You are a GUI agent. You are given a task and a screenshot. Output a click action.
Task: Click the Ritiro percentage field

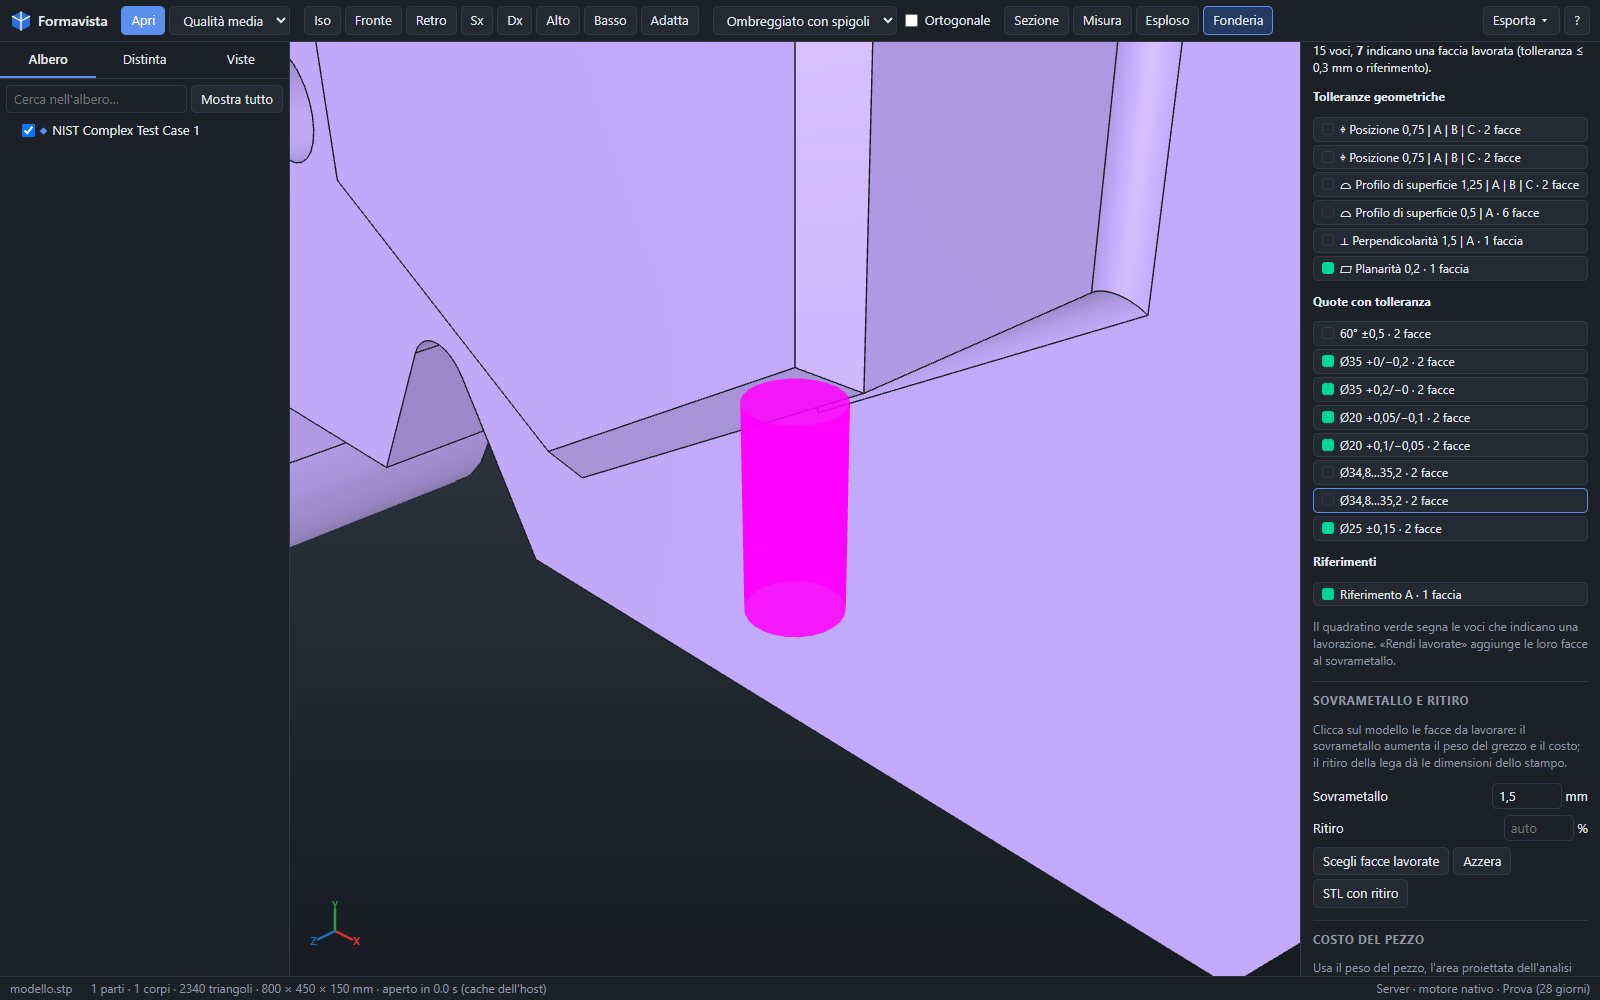[x=1538, y=829]
